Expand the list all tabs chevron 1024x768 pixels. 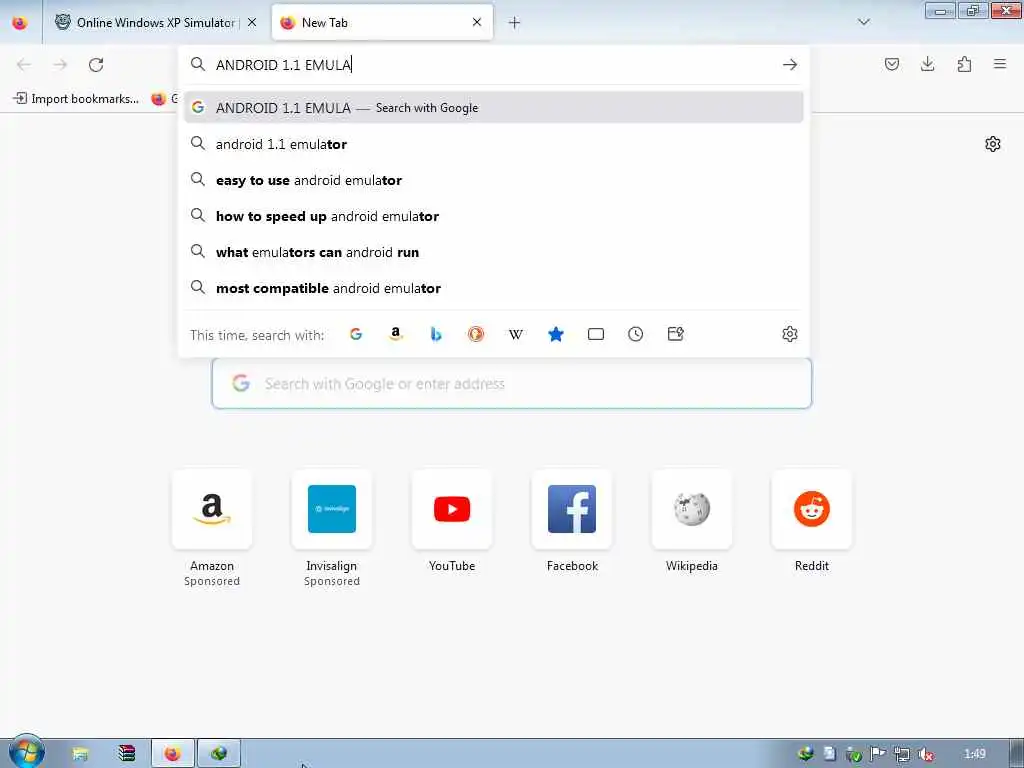(863, 22)
